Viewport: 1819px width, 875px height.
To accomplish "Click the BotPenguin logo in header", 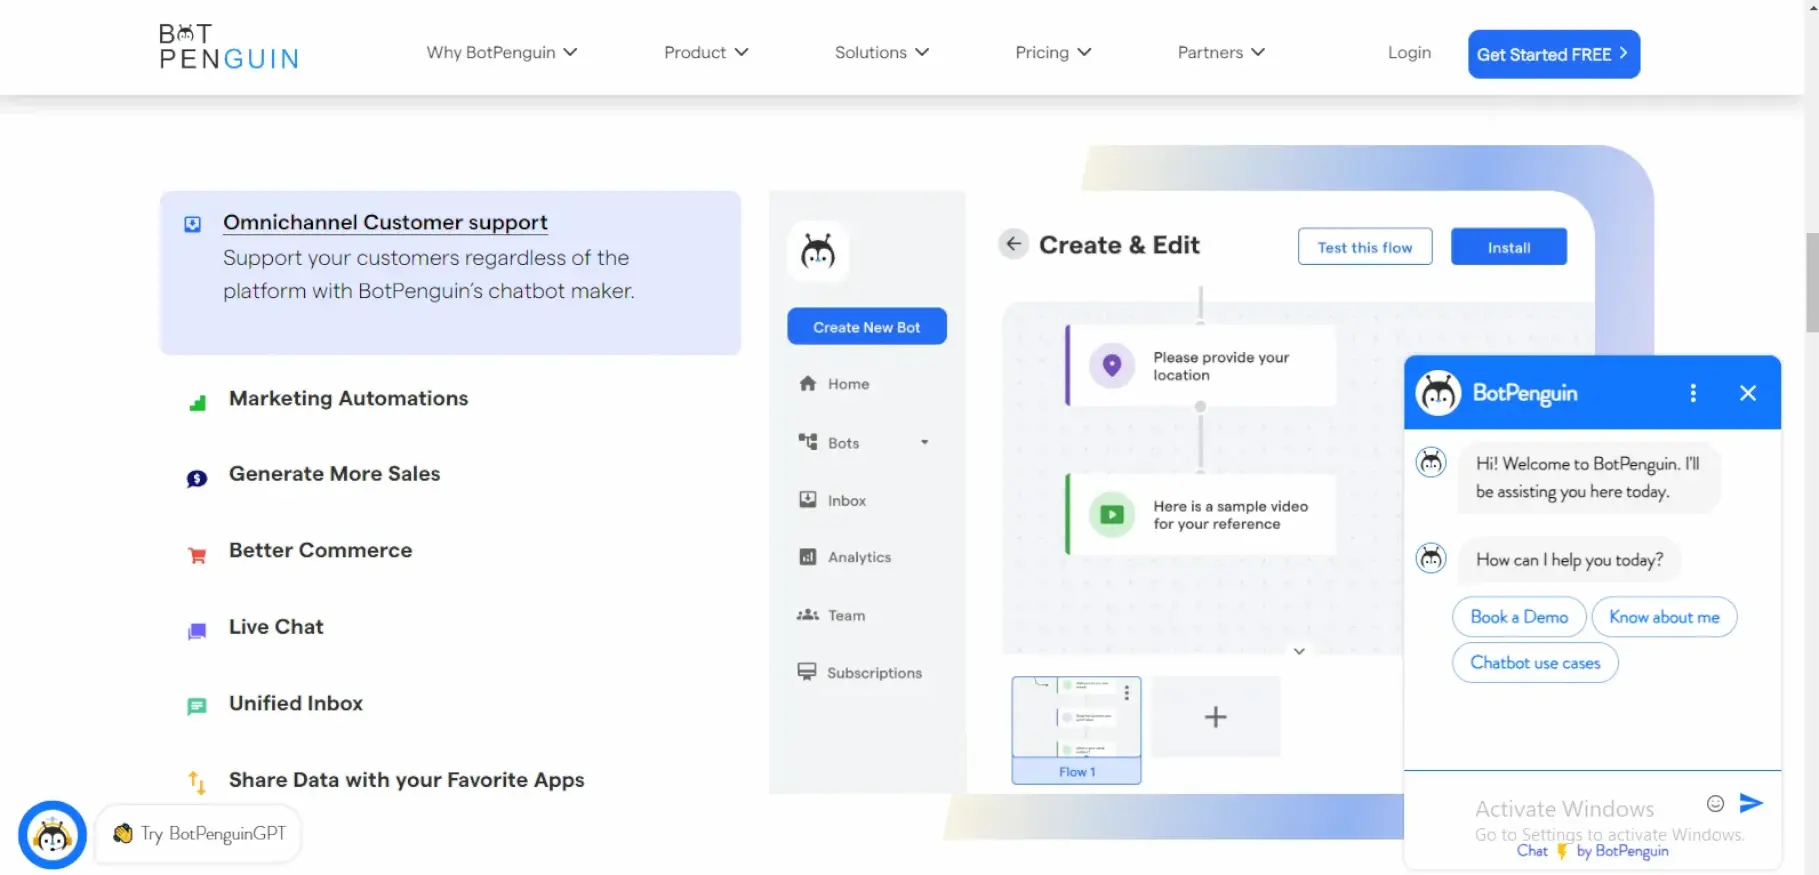I will [x=228, y=47].
